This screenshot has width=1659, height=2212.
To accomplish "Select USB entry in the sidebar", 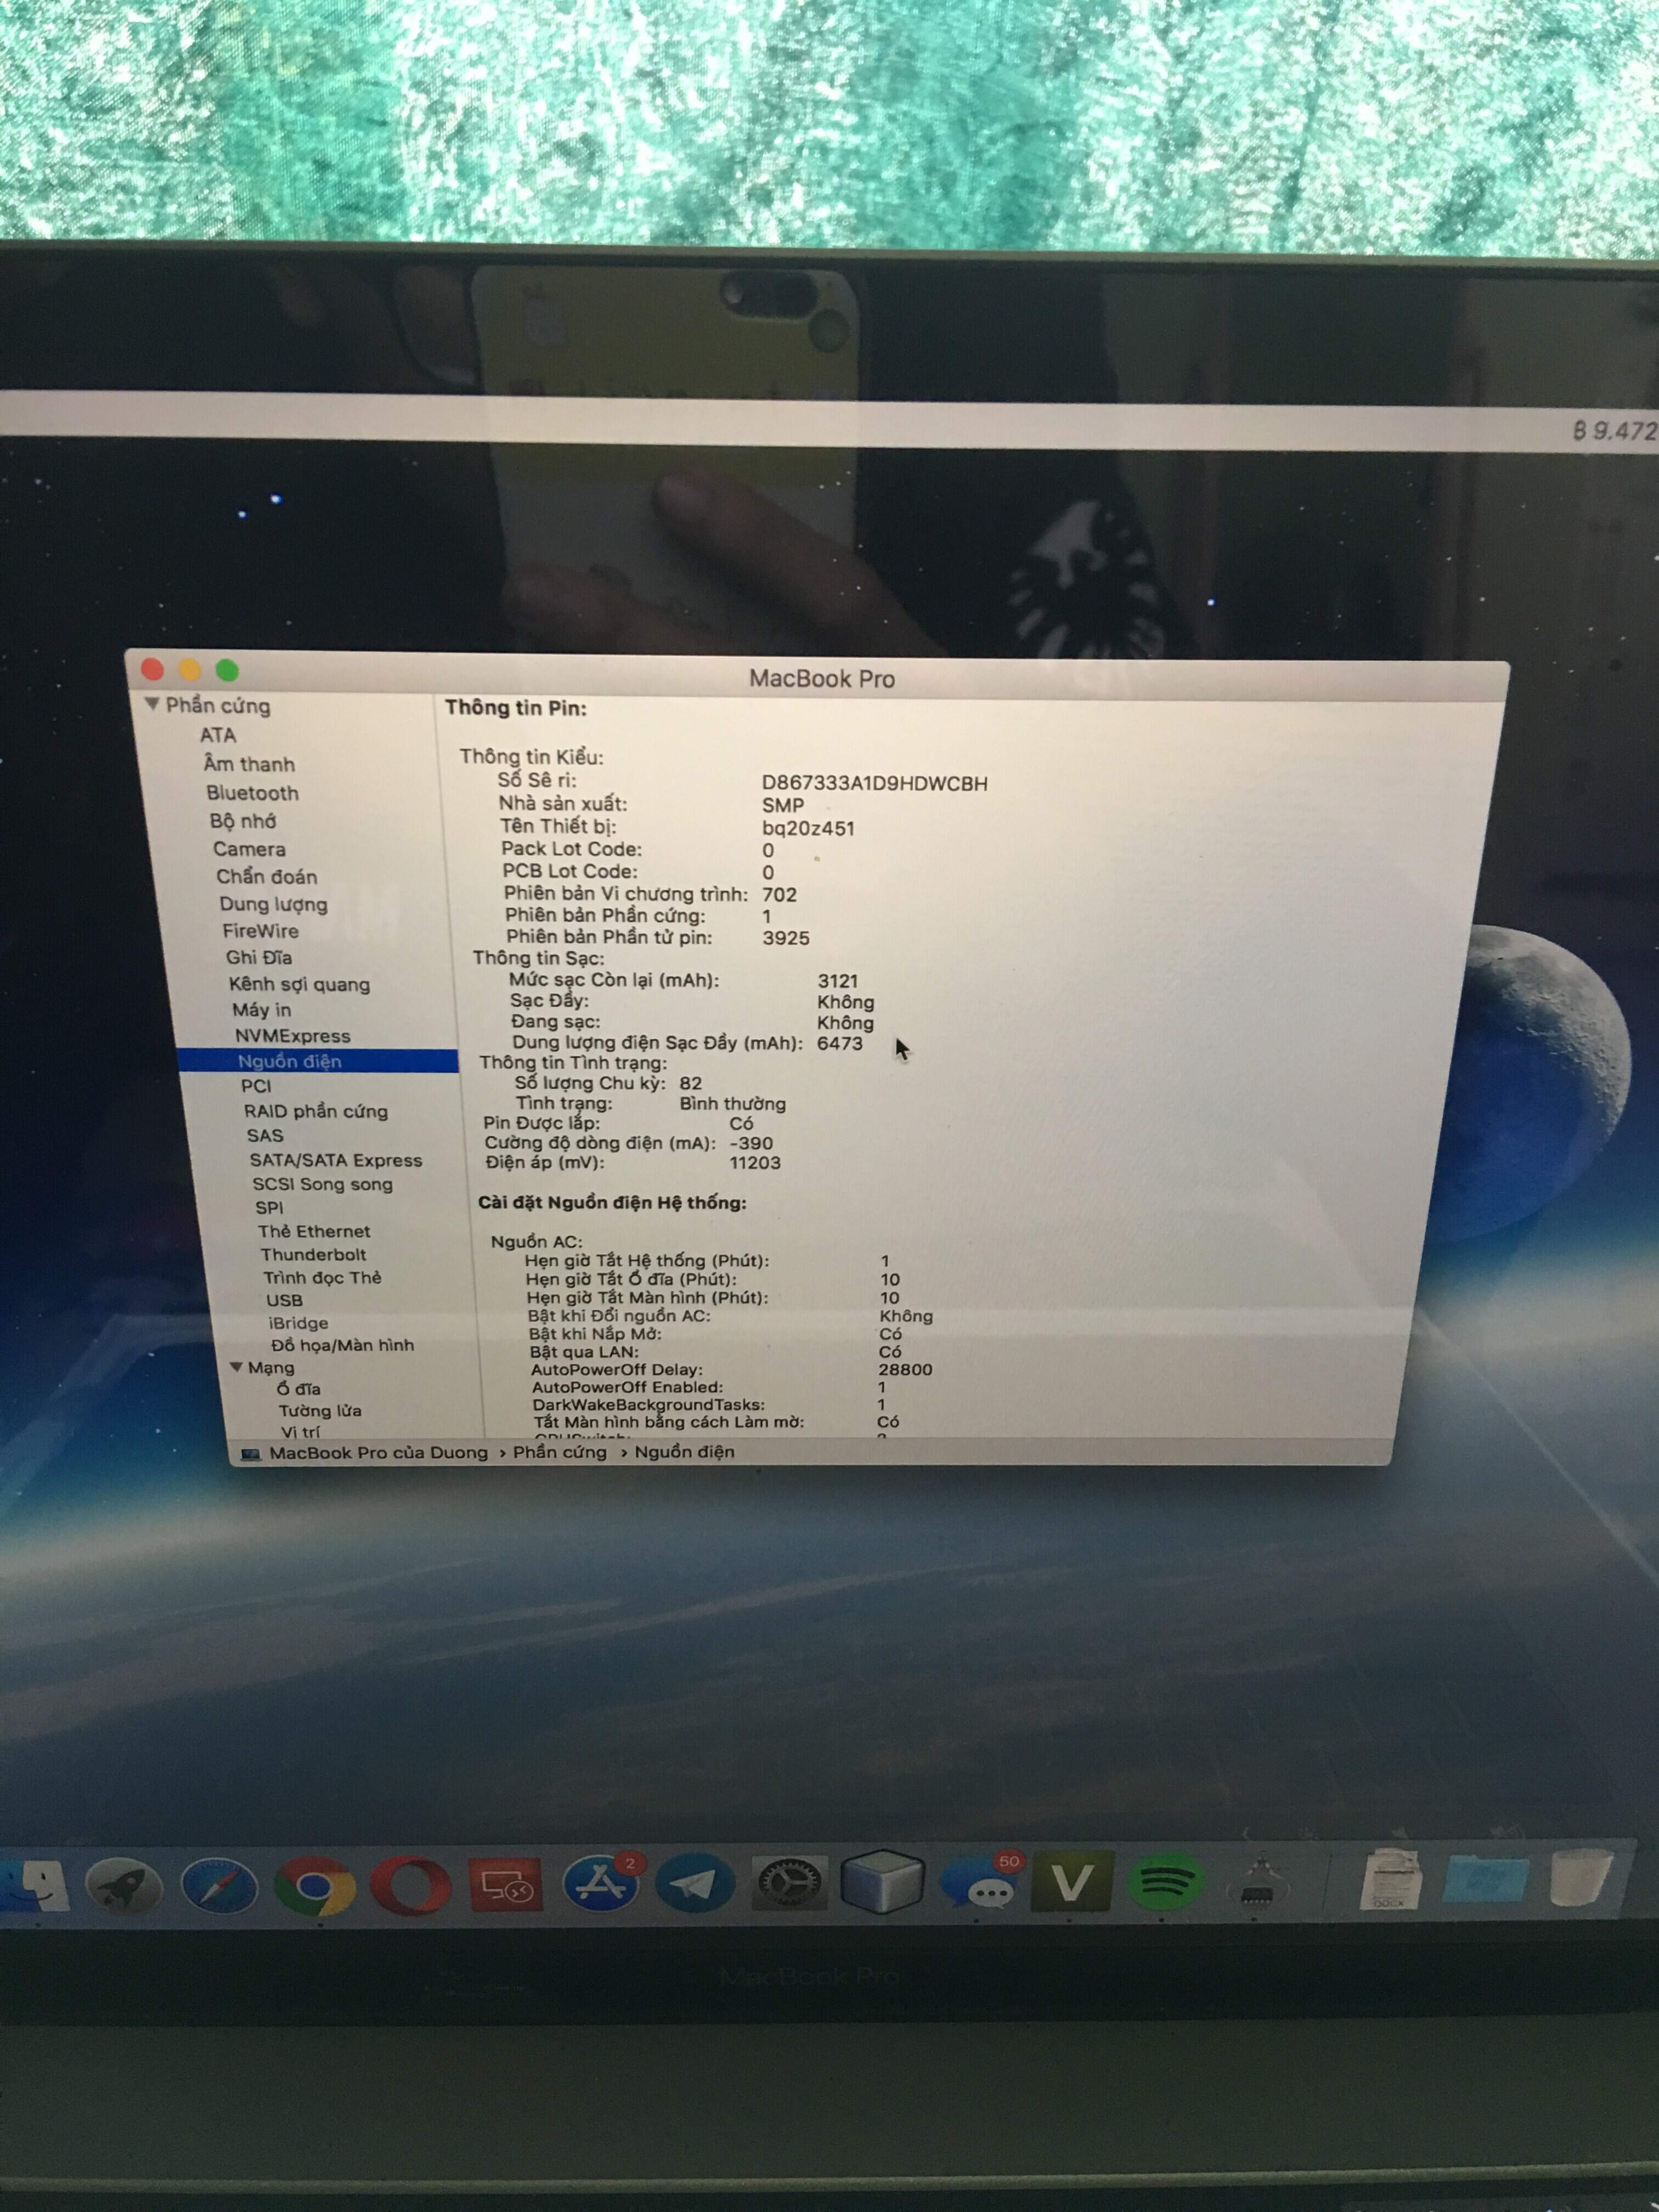I will point(284,1300).
